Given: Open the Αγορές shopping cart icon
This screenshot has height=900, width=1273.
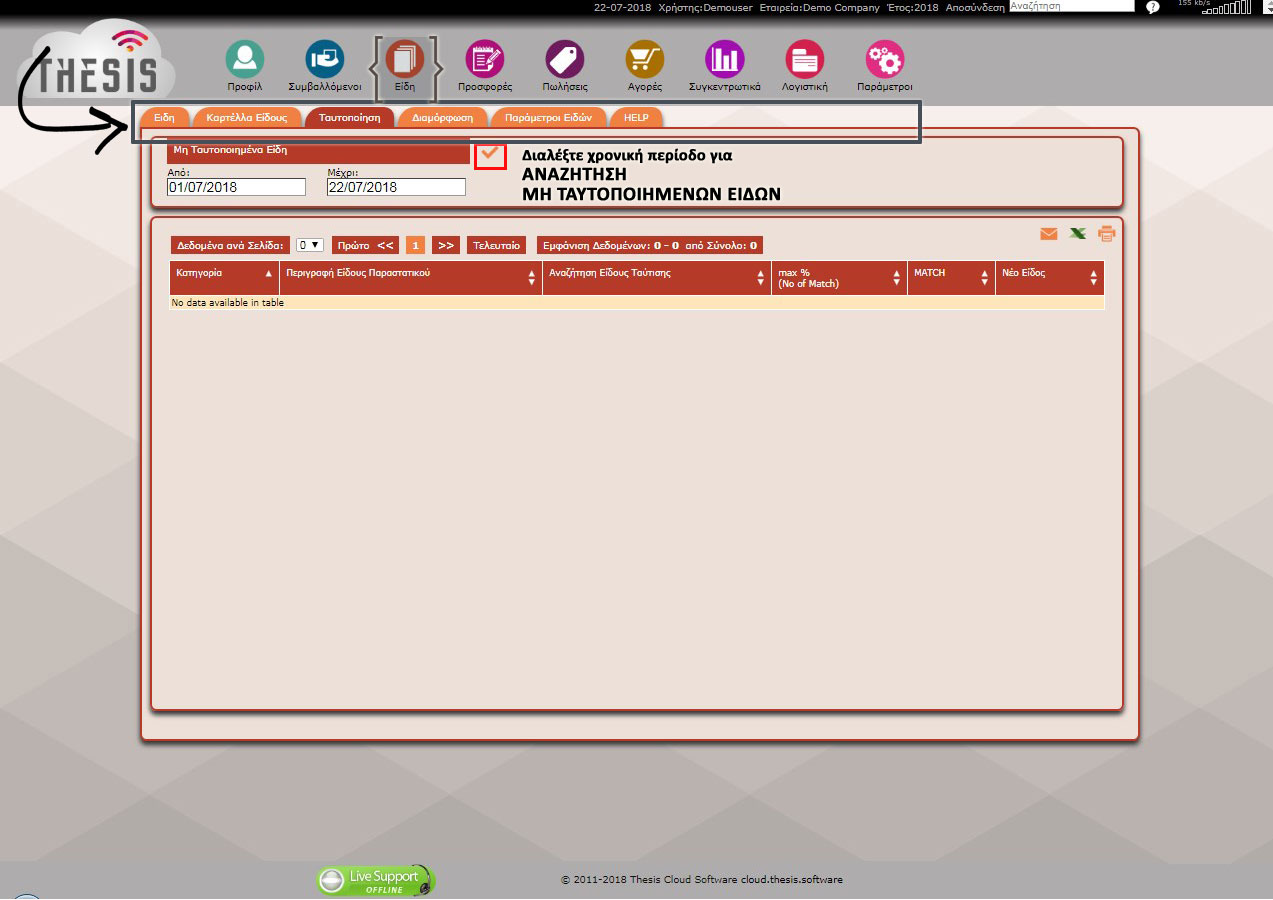Looking at the screenshot, I should [645, 60].
